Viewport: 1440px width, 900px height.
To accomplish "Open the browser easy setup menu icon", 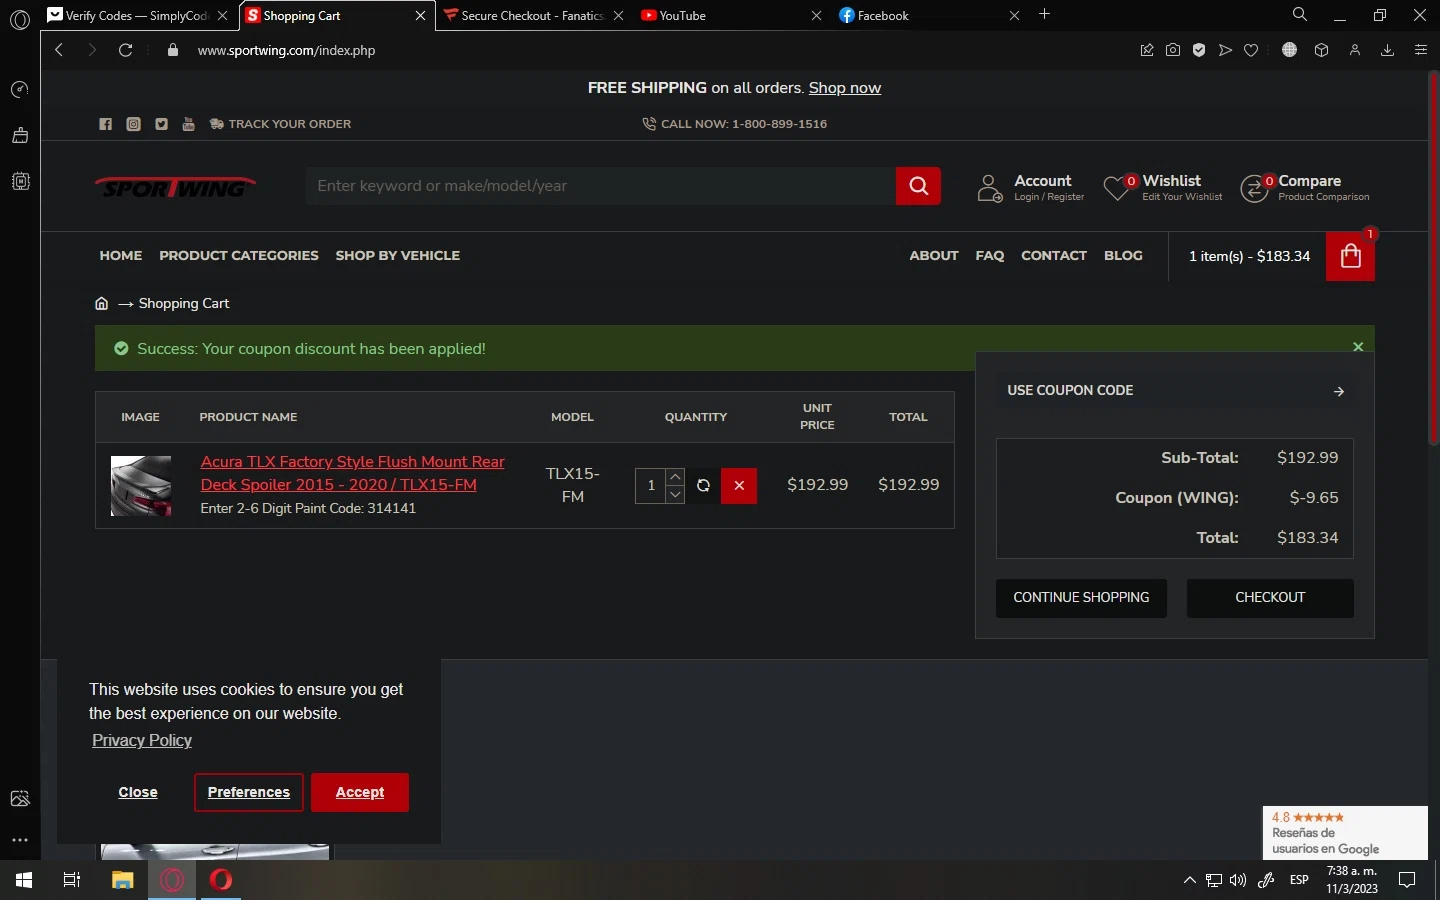I will click(1421, 50).
